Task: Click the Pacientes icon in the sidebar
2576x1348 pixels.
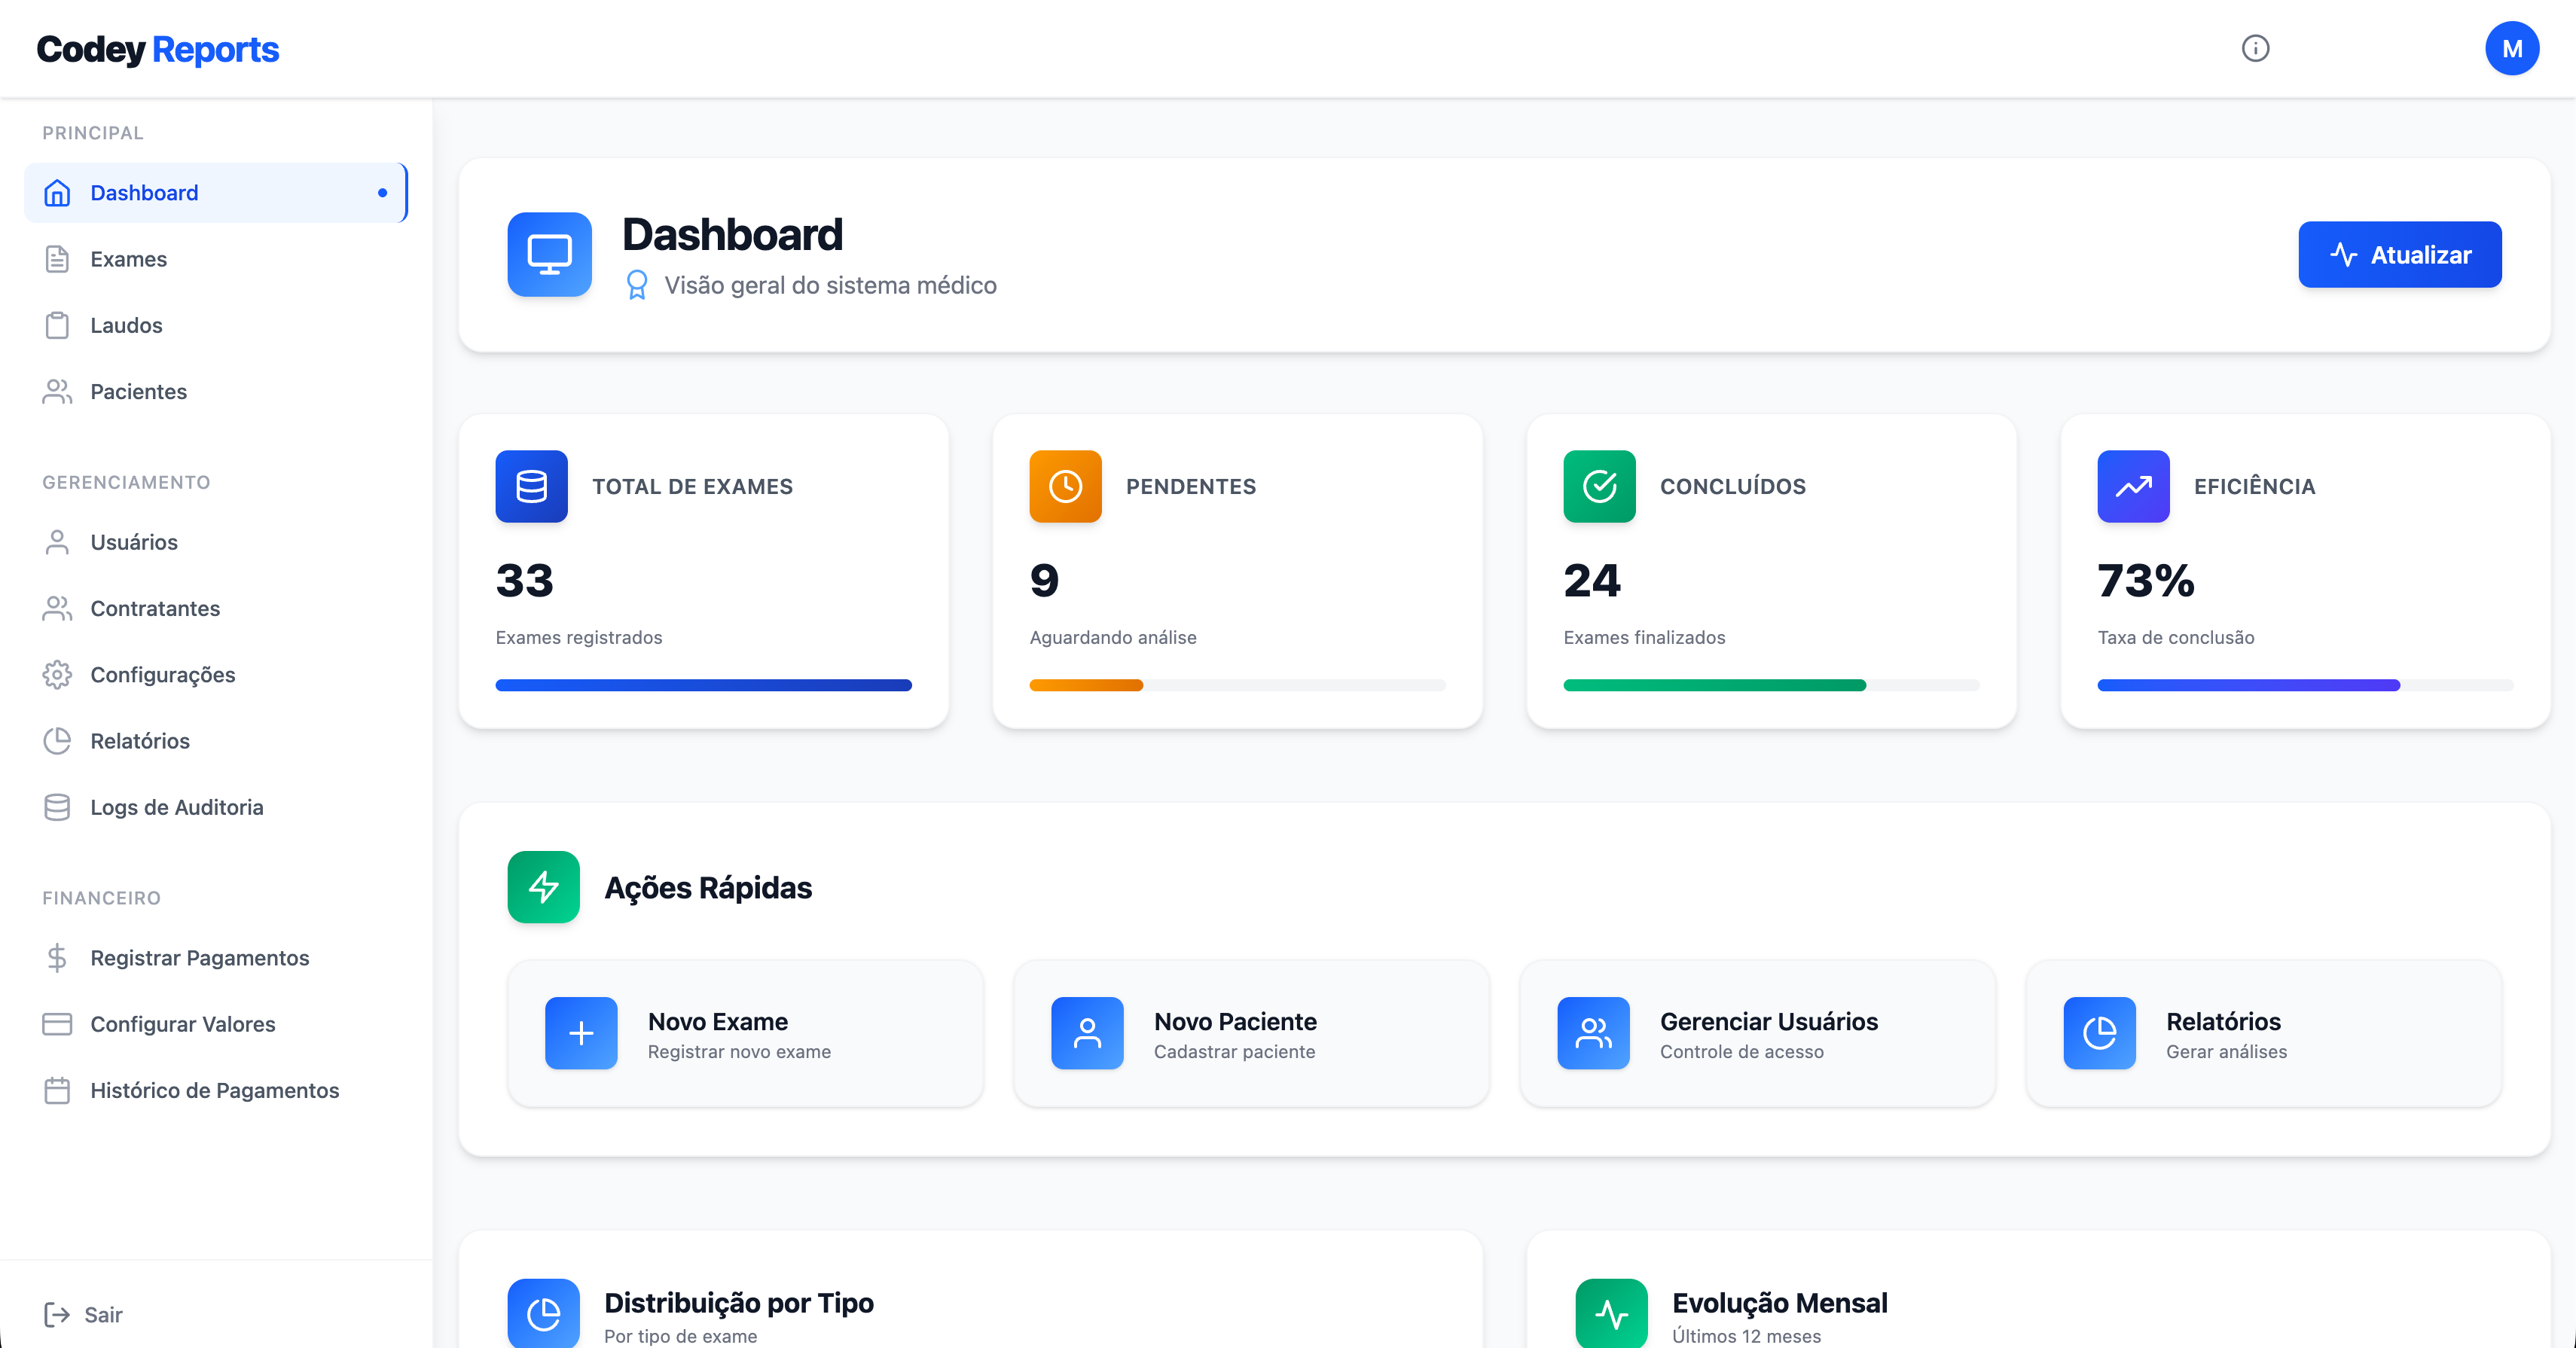Action: 57,391
